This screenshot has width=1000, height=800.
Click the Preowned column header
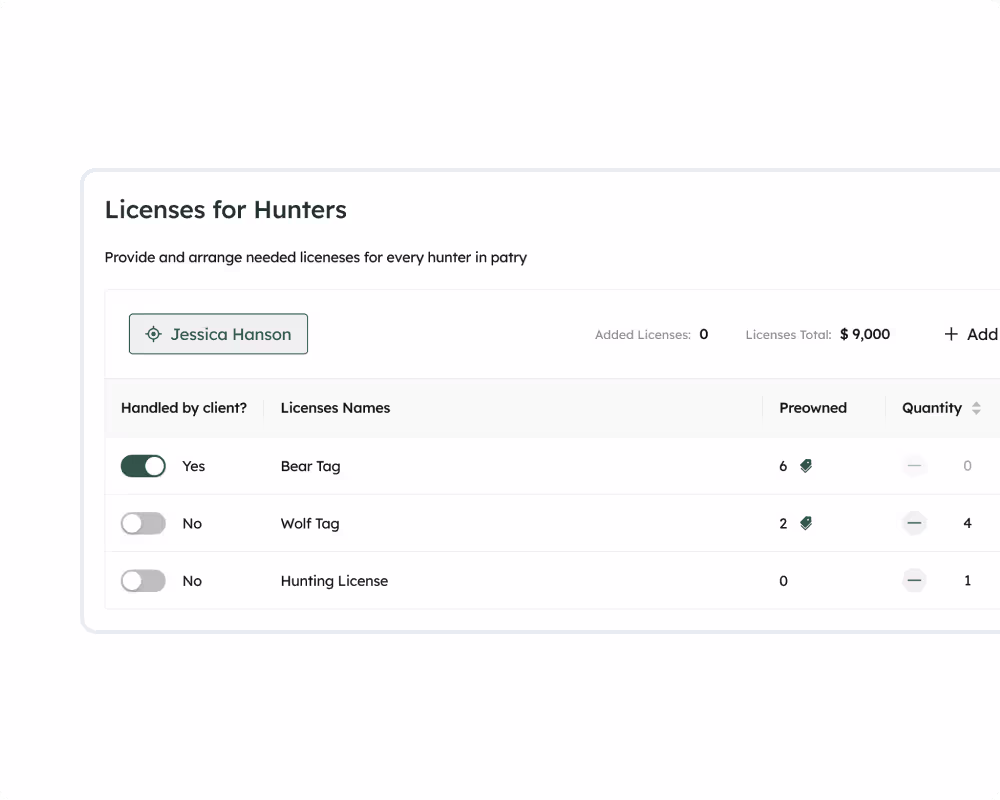tap(812, 408)
